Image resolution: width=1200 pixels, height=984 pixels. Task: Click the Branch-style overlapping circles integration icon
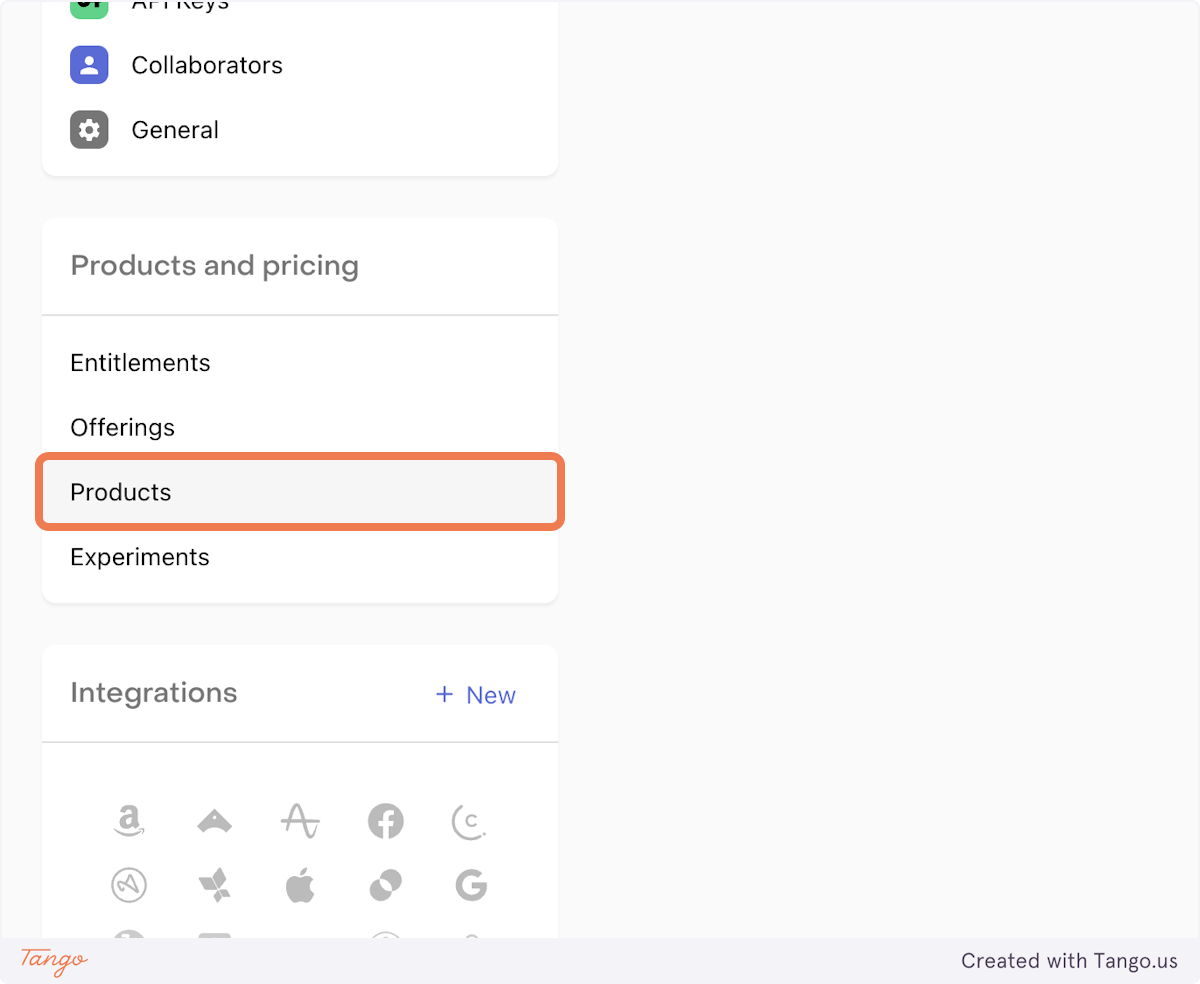[x=385, y=885]
